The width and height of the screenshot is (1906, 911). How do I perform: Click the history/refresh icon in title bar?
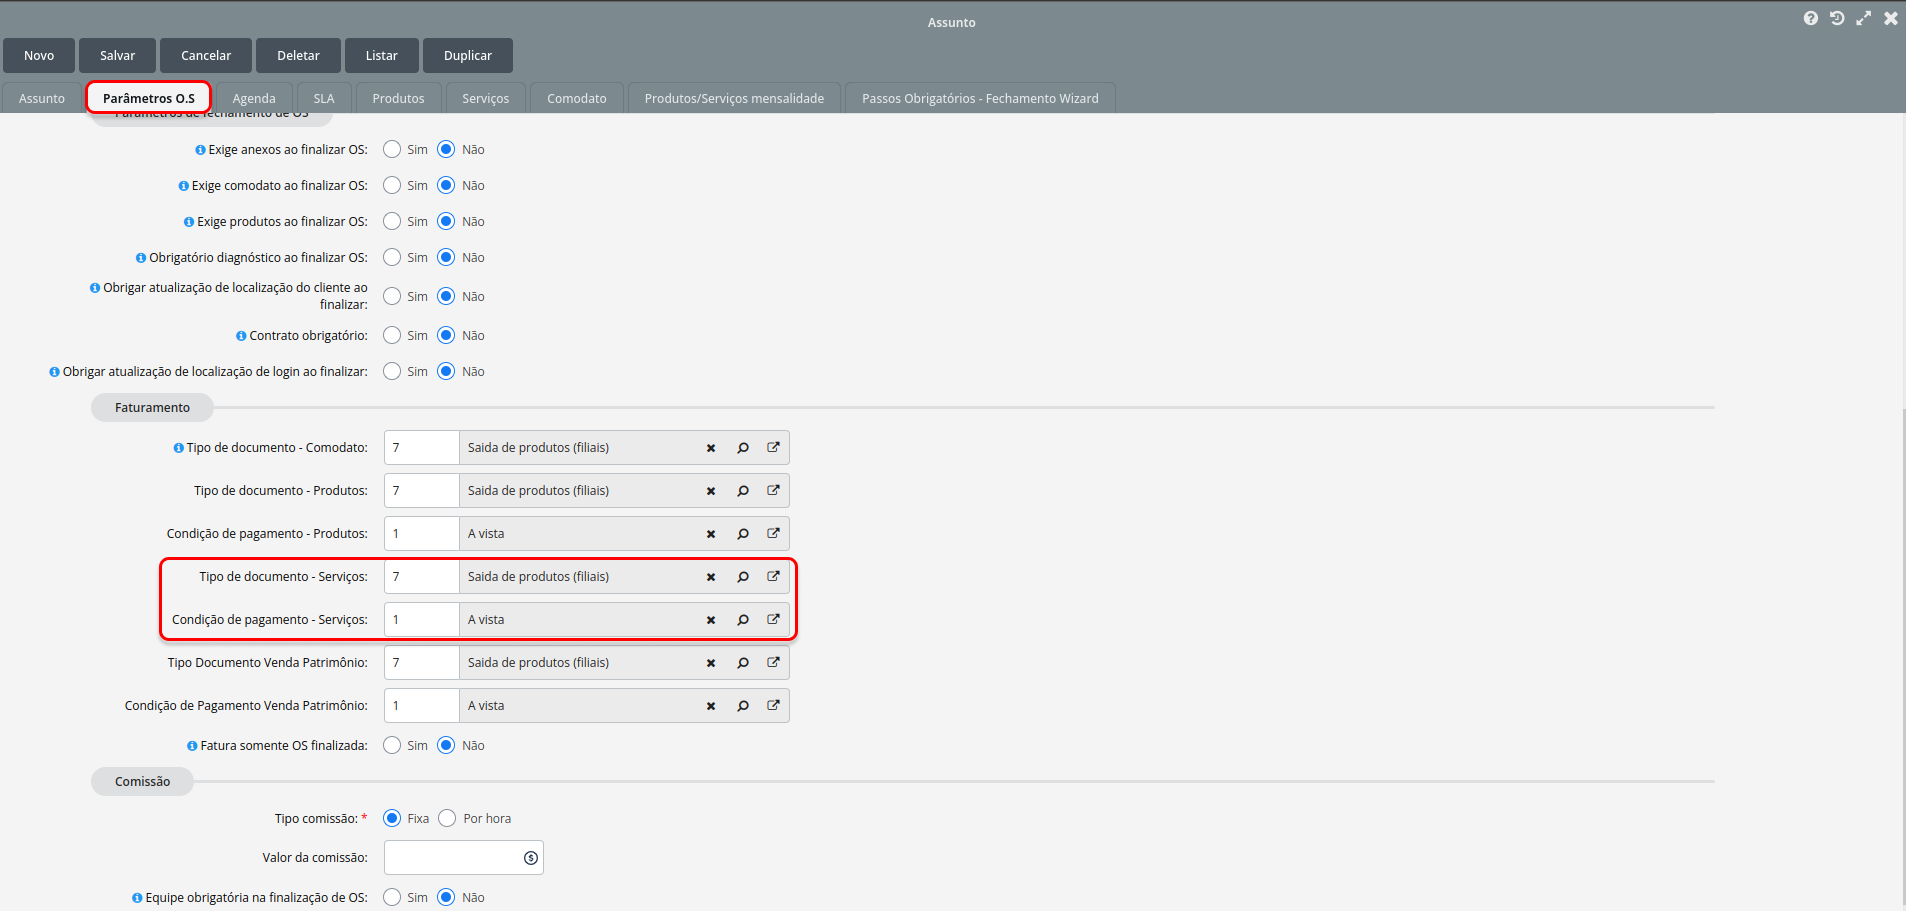point(1837,19)
